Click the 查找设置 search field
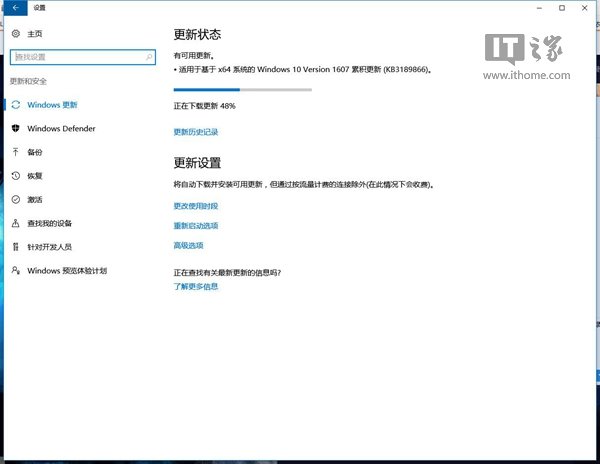The height and width of the screenshot is (464, 600). [x=83, y=57]
